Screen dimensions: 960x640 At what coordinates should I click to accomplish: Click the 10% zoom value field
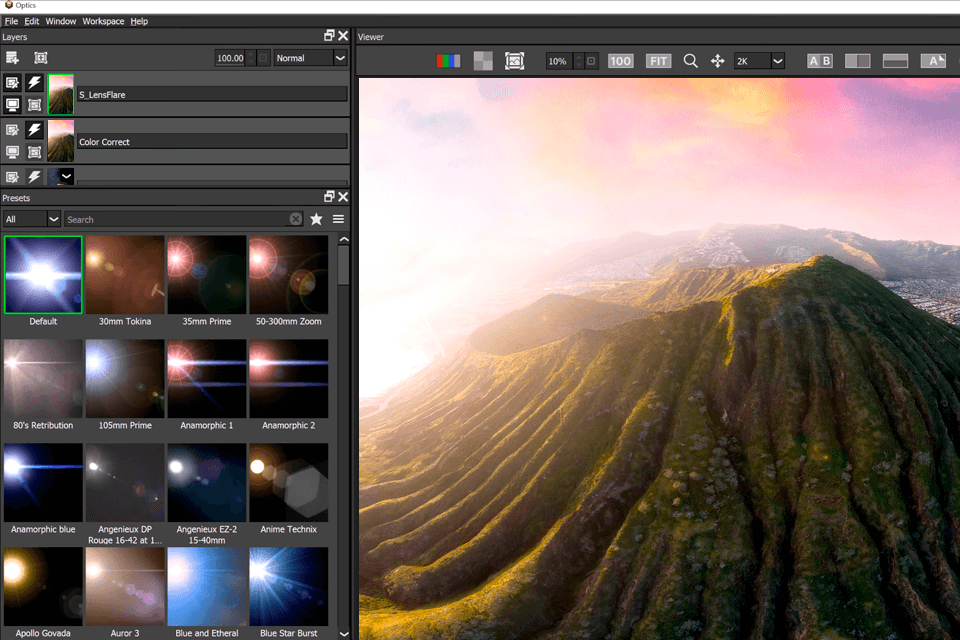[560, 61]
